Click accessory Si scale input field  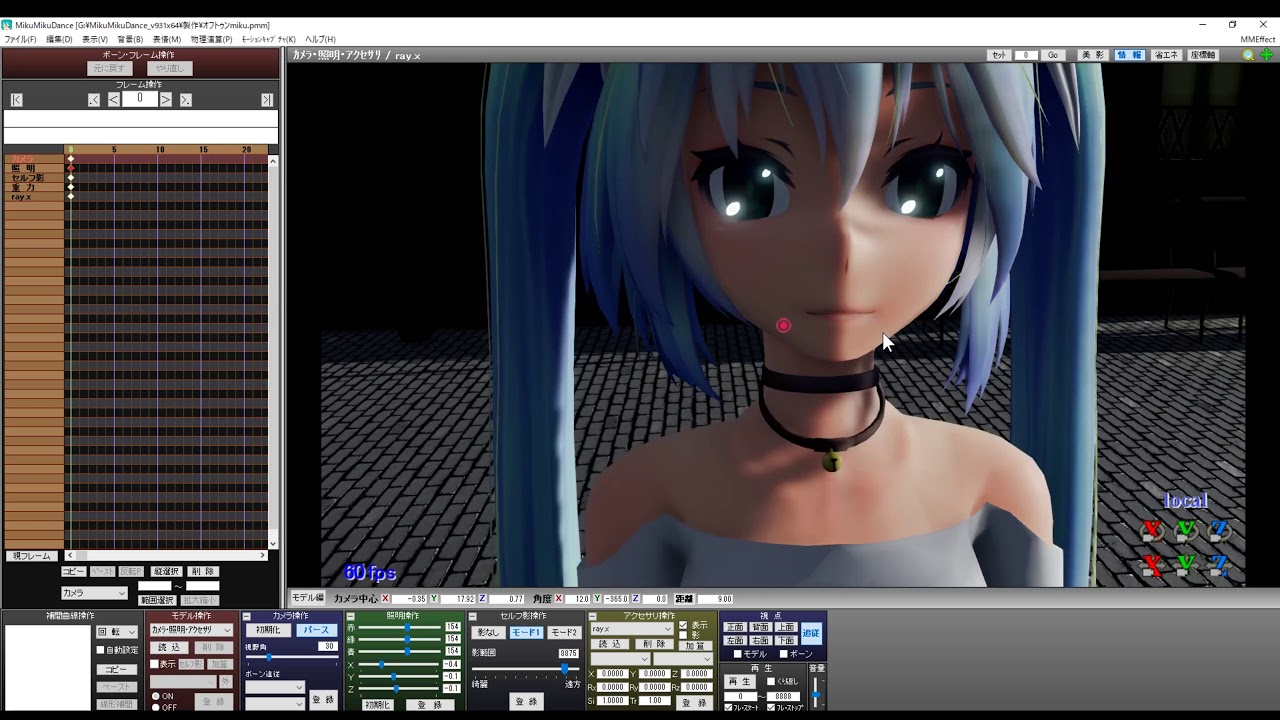click(x=612, y=700)
